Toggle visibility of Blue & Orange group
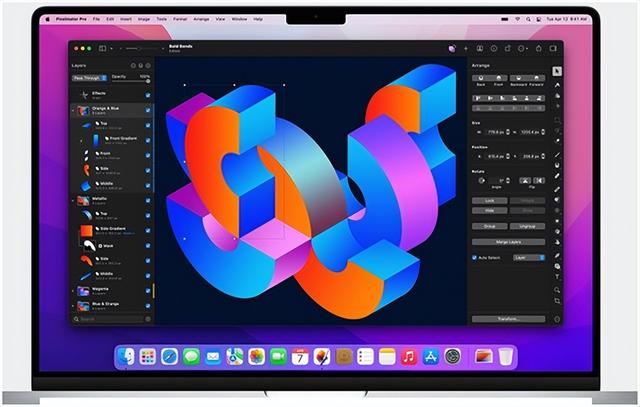640x407 pixels. (148, 306)
